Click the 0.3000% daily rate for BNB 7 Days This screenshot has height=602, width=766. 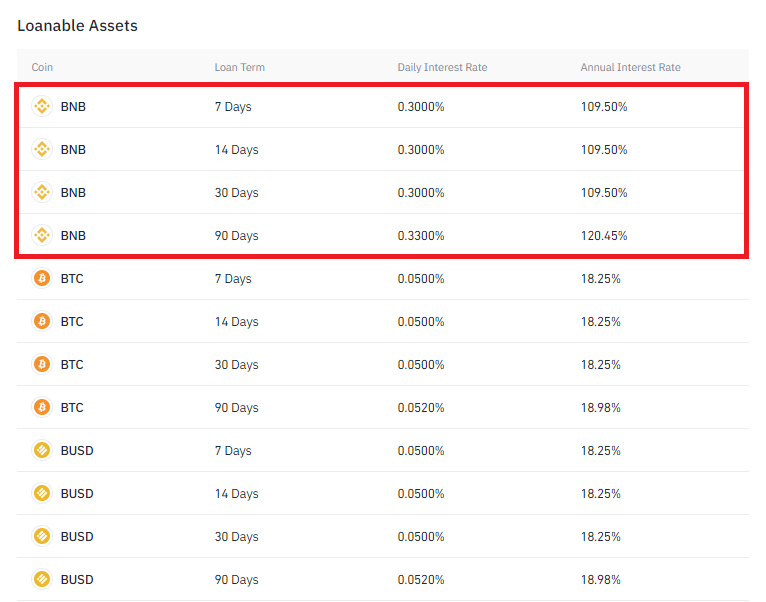tap(421, 107)
